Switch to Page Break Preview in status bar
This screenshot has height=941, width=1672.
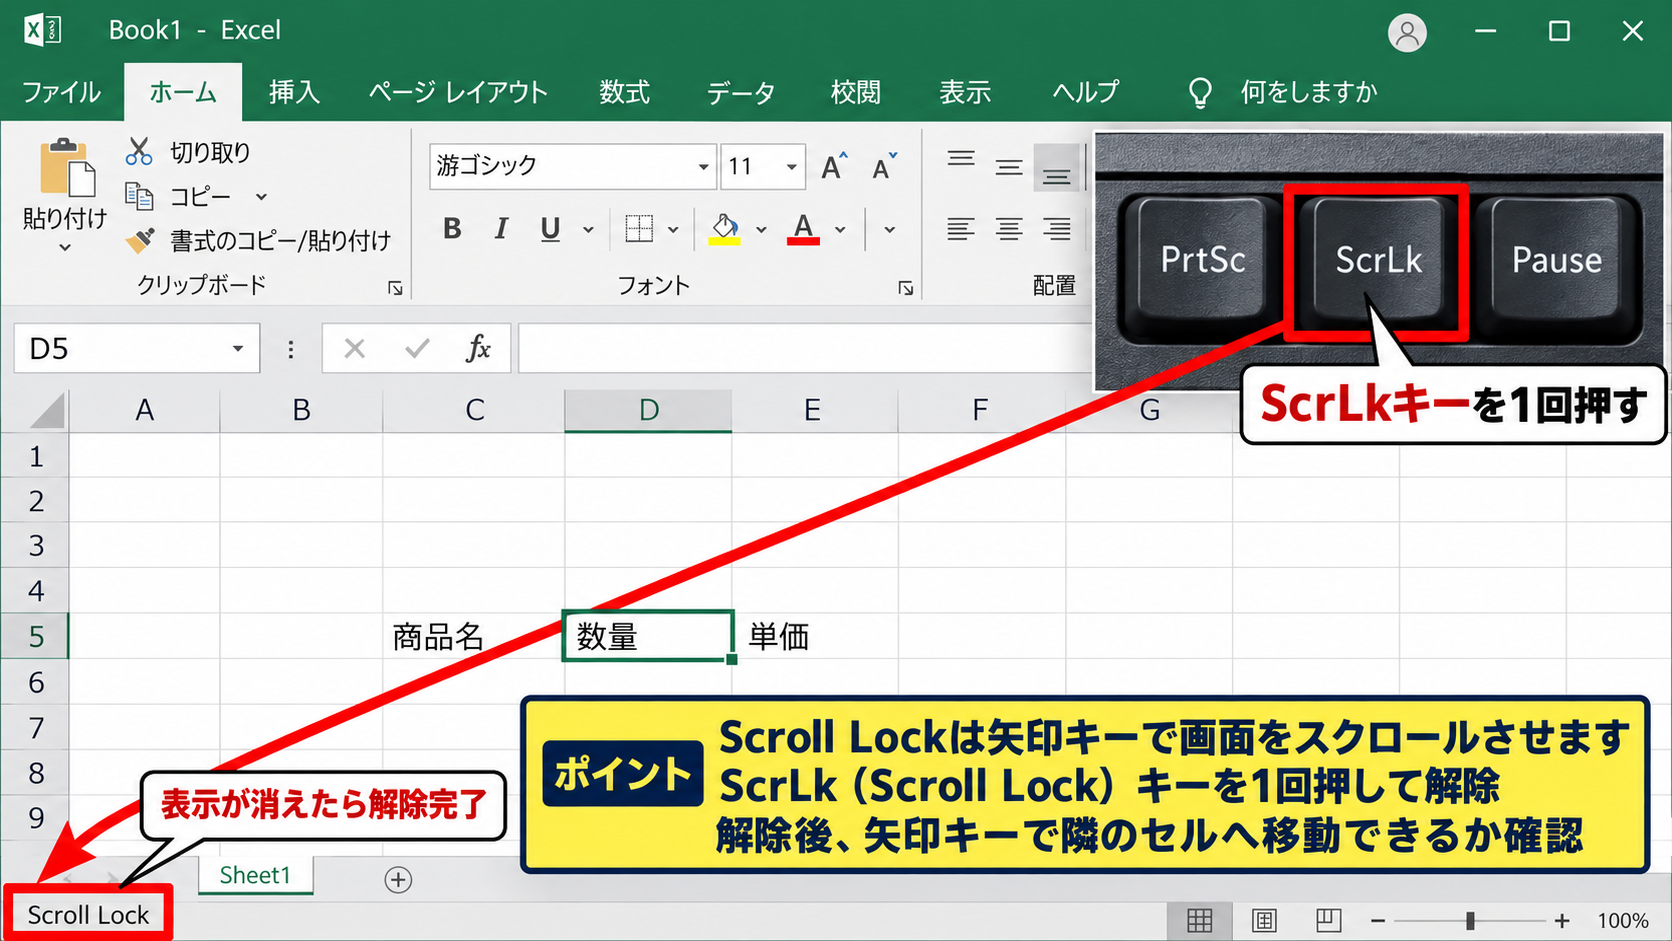pos(1328,920)
